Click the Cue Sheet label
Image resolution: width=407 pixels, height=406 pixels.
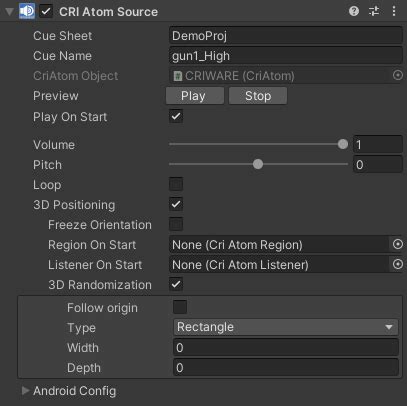63,36
